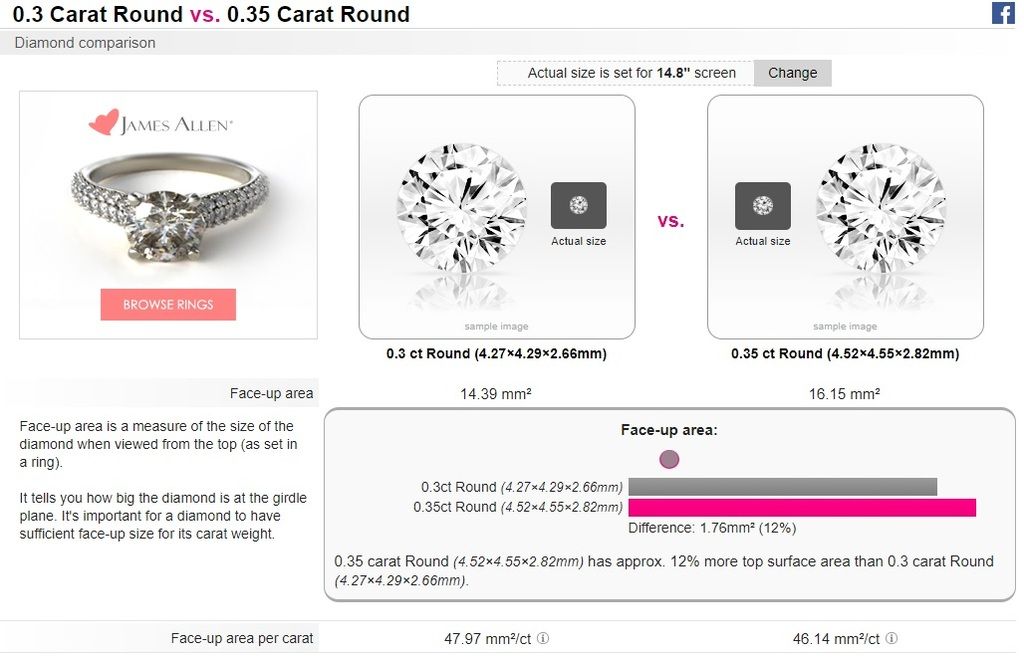The height and width of the screenshot is (658, 1024).
Task: Select the Diamond comparison header tab
Action: [85, 43]
